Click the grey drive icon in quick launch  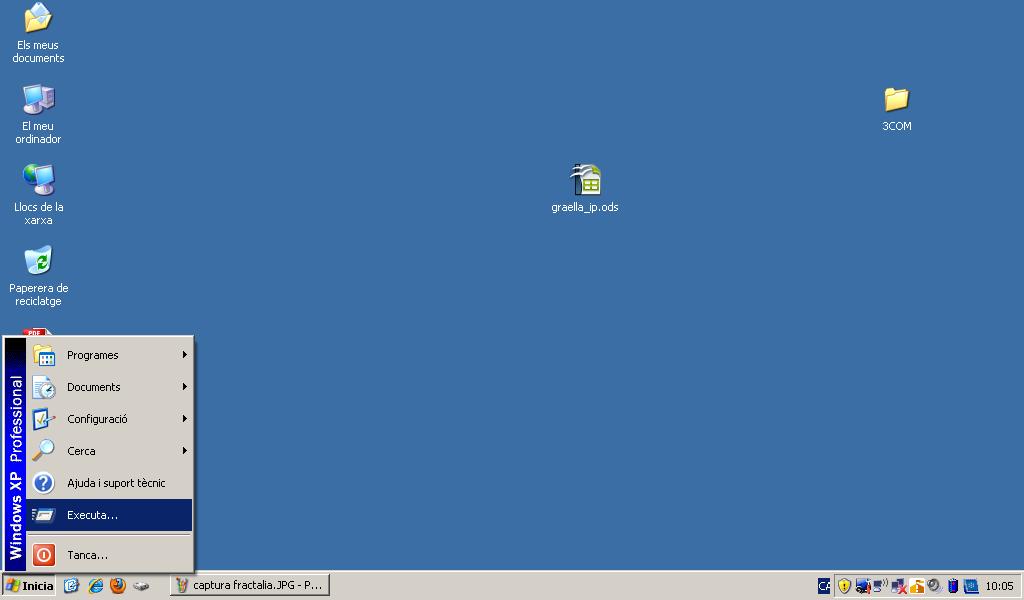[x=140, y=586]
